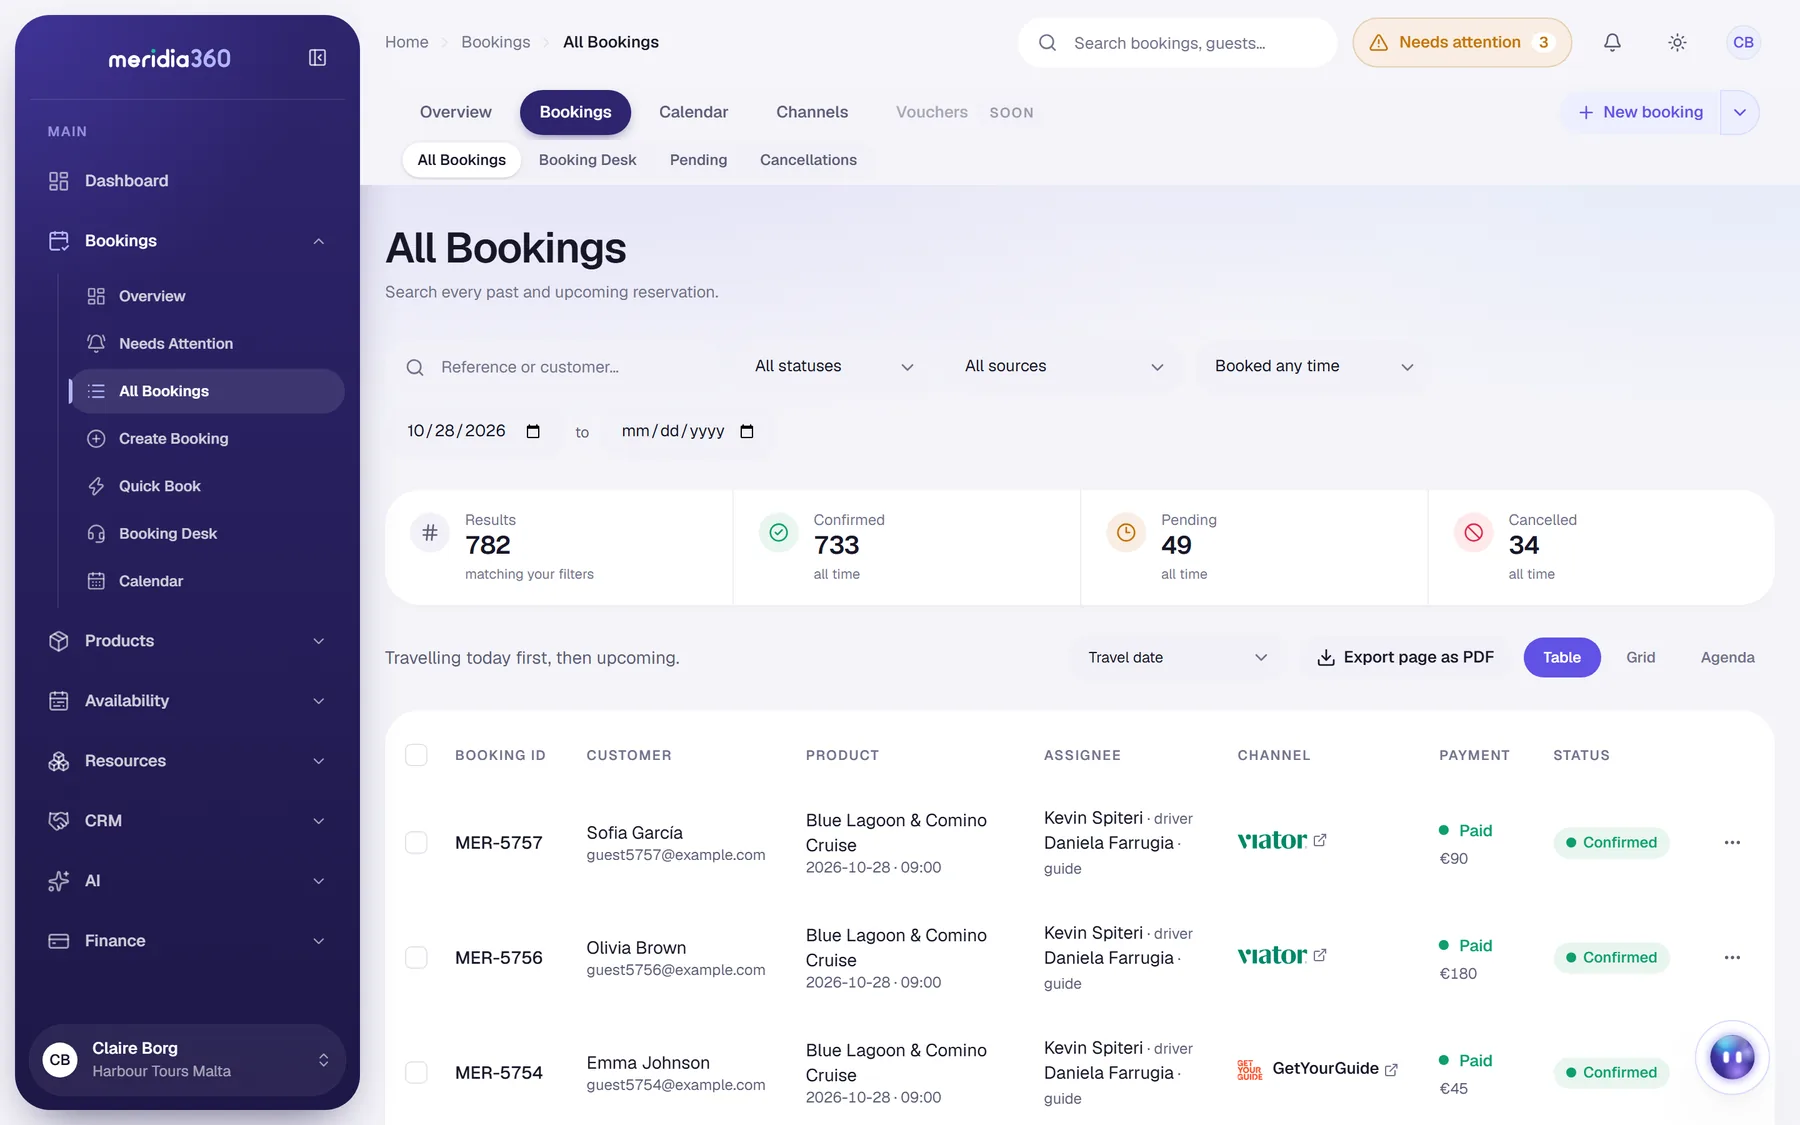1800x1125 pixels.
Task: Check the MER-5757 row checkbox
Action: click(x=416, y=842)
